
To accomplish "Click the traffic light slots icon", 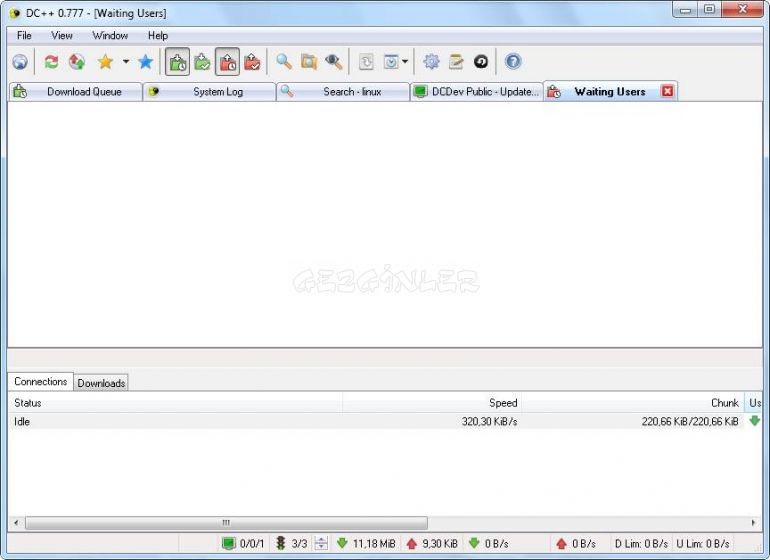I will point(280,543).
